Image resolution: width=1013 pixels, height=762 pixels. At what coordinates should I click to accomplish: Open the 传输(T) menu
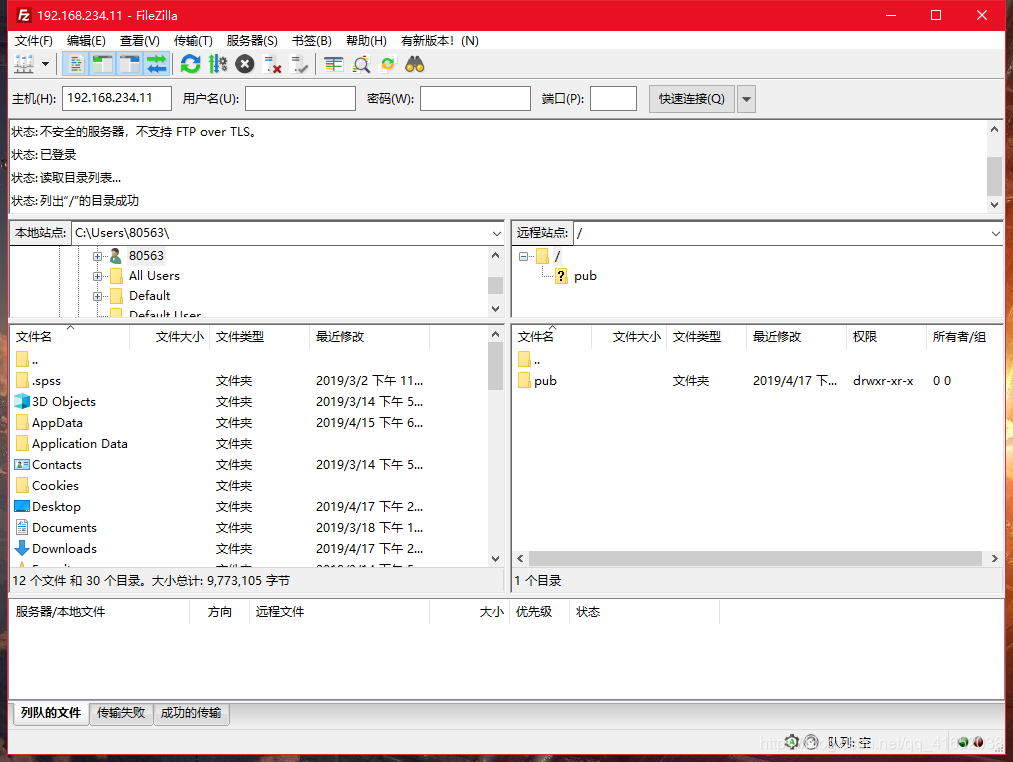193,41
